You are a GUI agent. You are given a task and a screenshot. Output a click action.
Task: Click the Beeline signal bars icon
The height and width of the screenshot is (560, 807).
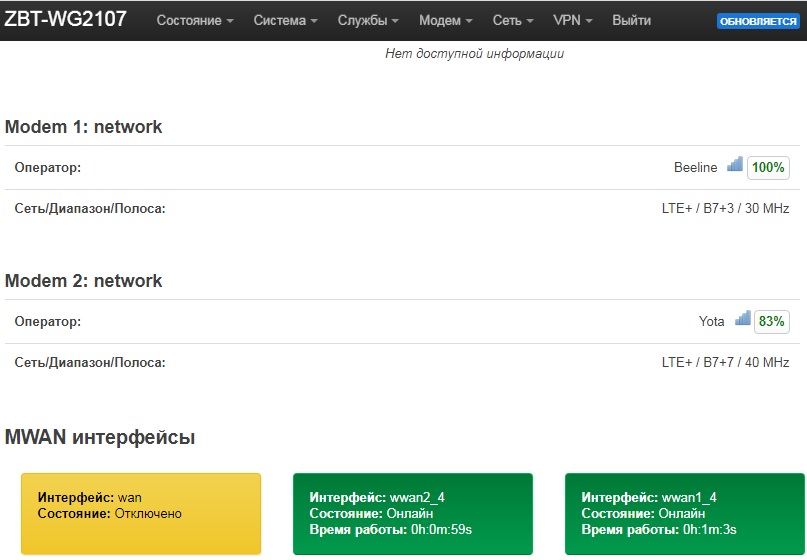pos(734,164)
